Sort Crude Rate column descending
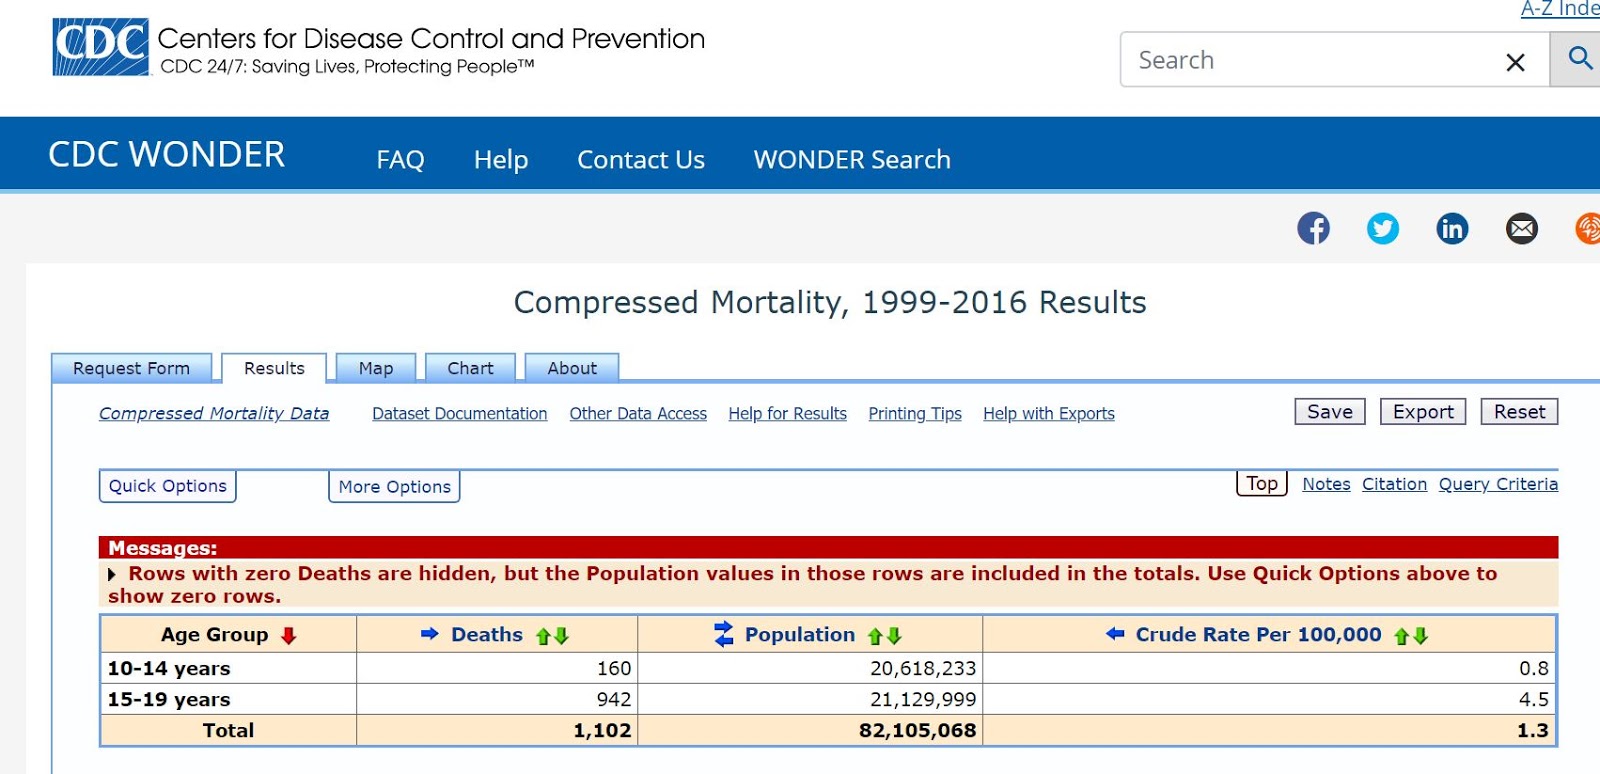This screenshot has height=774, width=1600. [1420, 636]
